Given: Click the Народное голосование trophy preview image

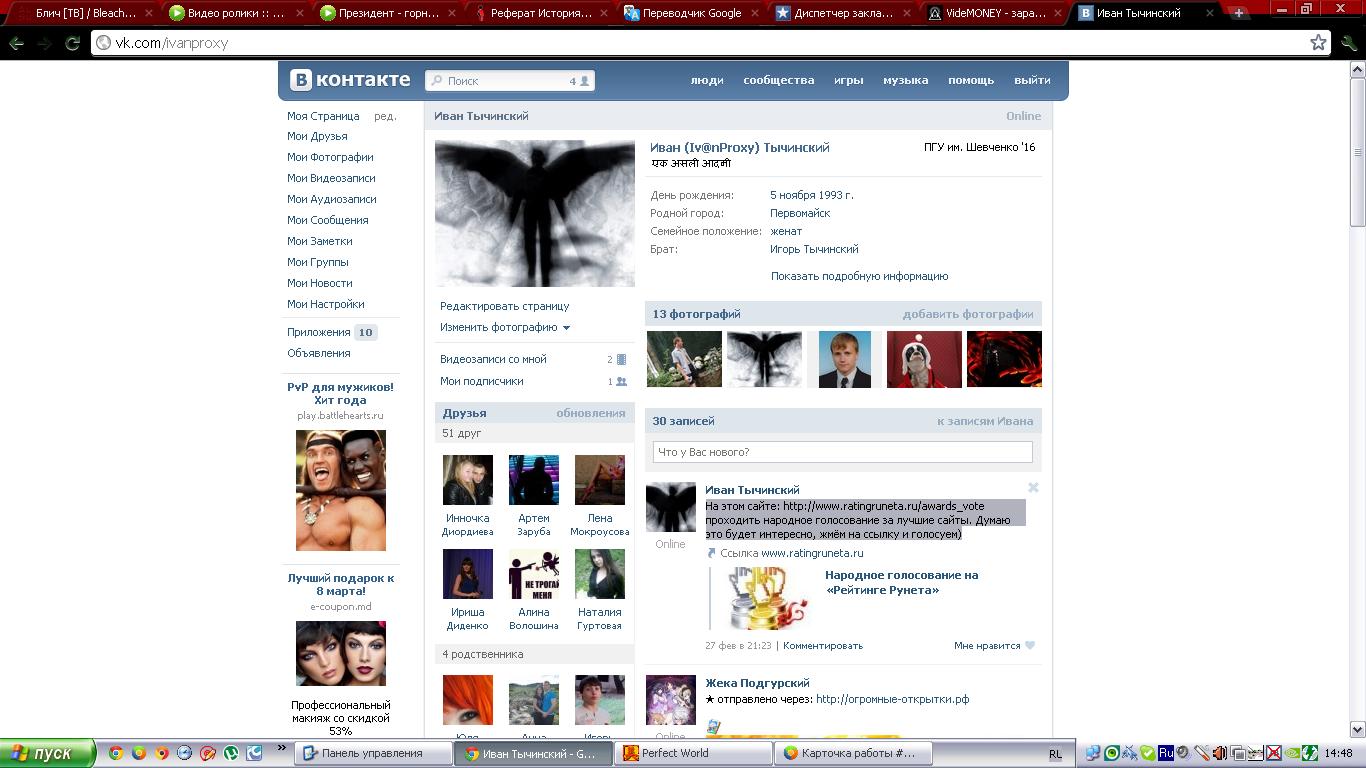Looking at the screenshot, I should pyautogui.click(x=766, y=598).
